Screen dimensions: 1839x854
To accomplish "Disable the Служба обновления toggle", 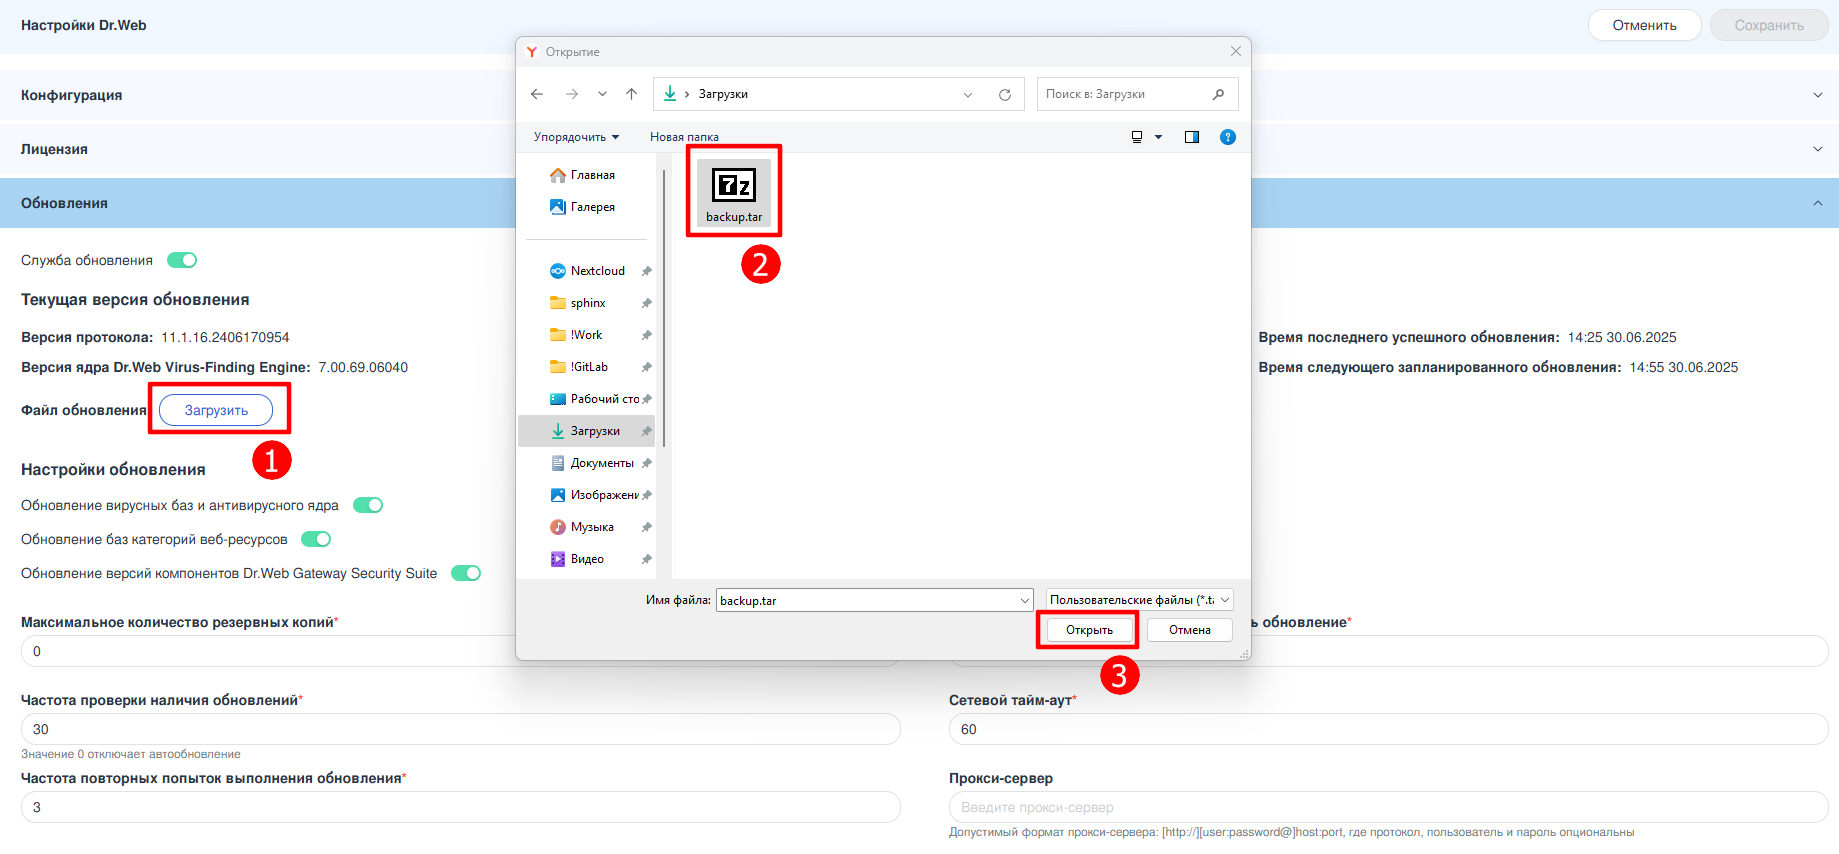I will pos(182,260).
